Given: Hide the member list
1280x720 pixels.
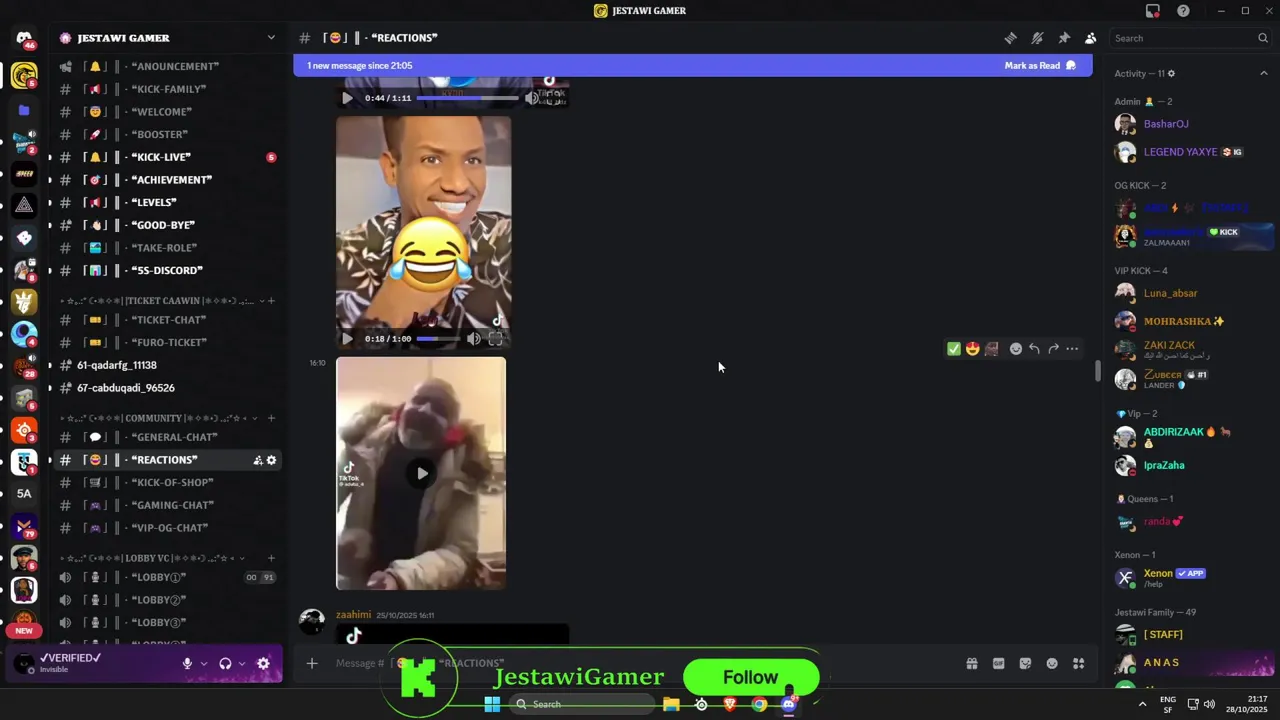Looking at the screenshot, I should [x=1090, y=38].
